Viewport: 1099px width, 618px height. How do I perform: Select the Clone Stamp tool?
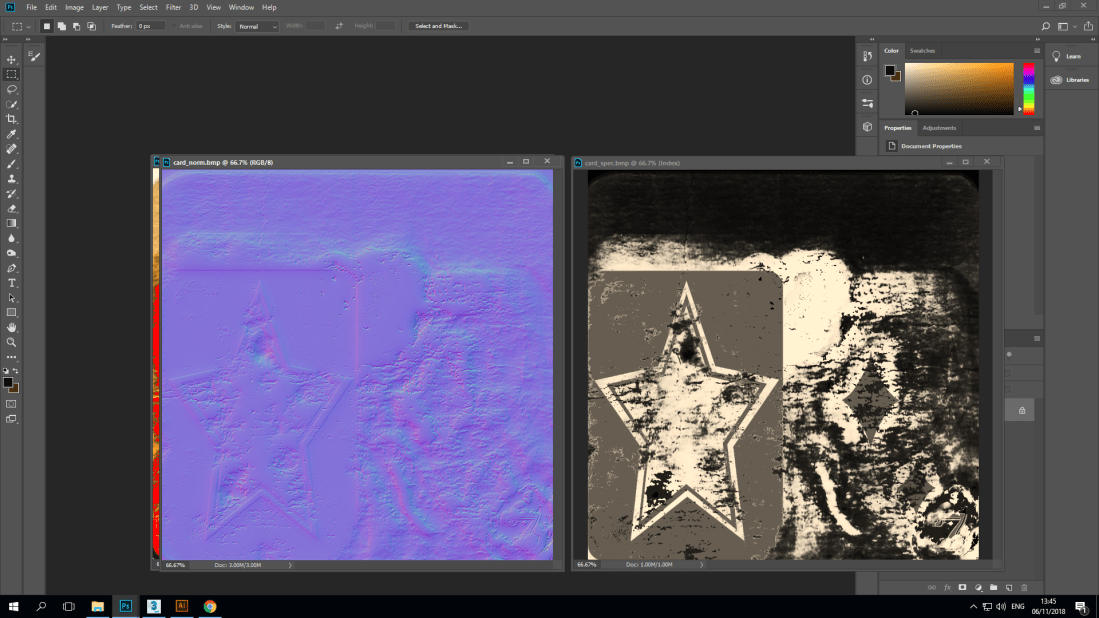(x=12, y=178)
